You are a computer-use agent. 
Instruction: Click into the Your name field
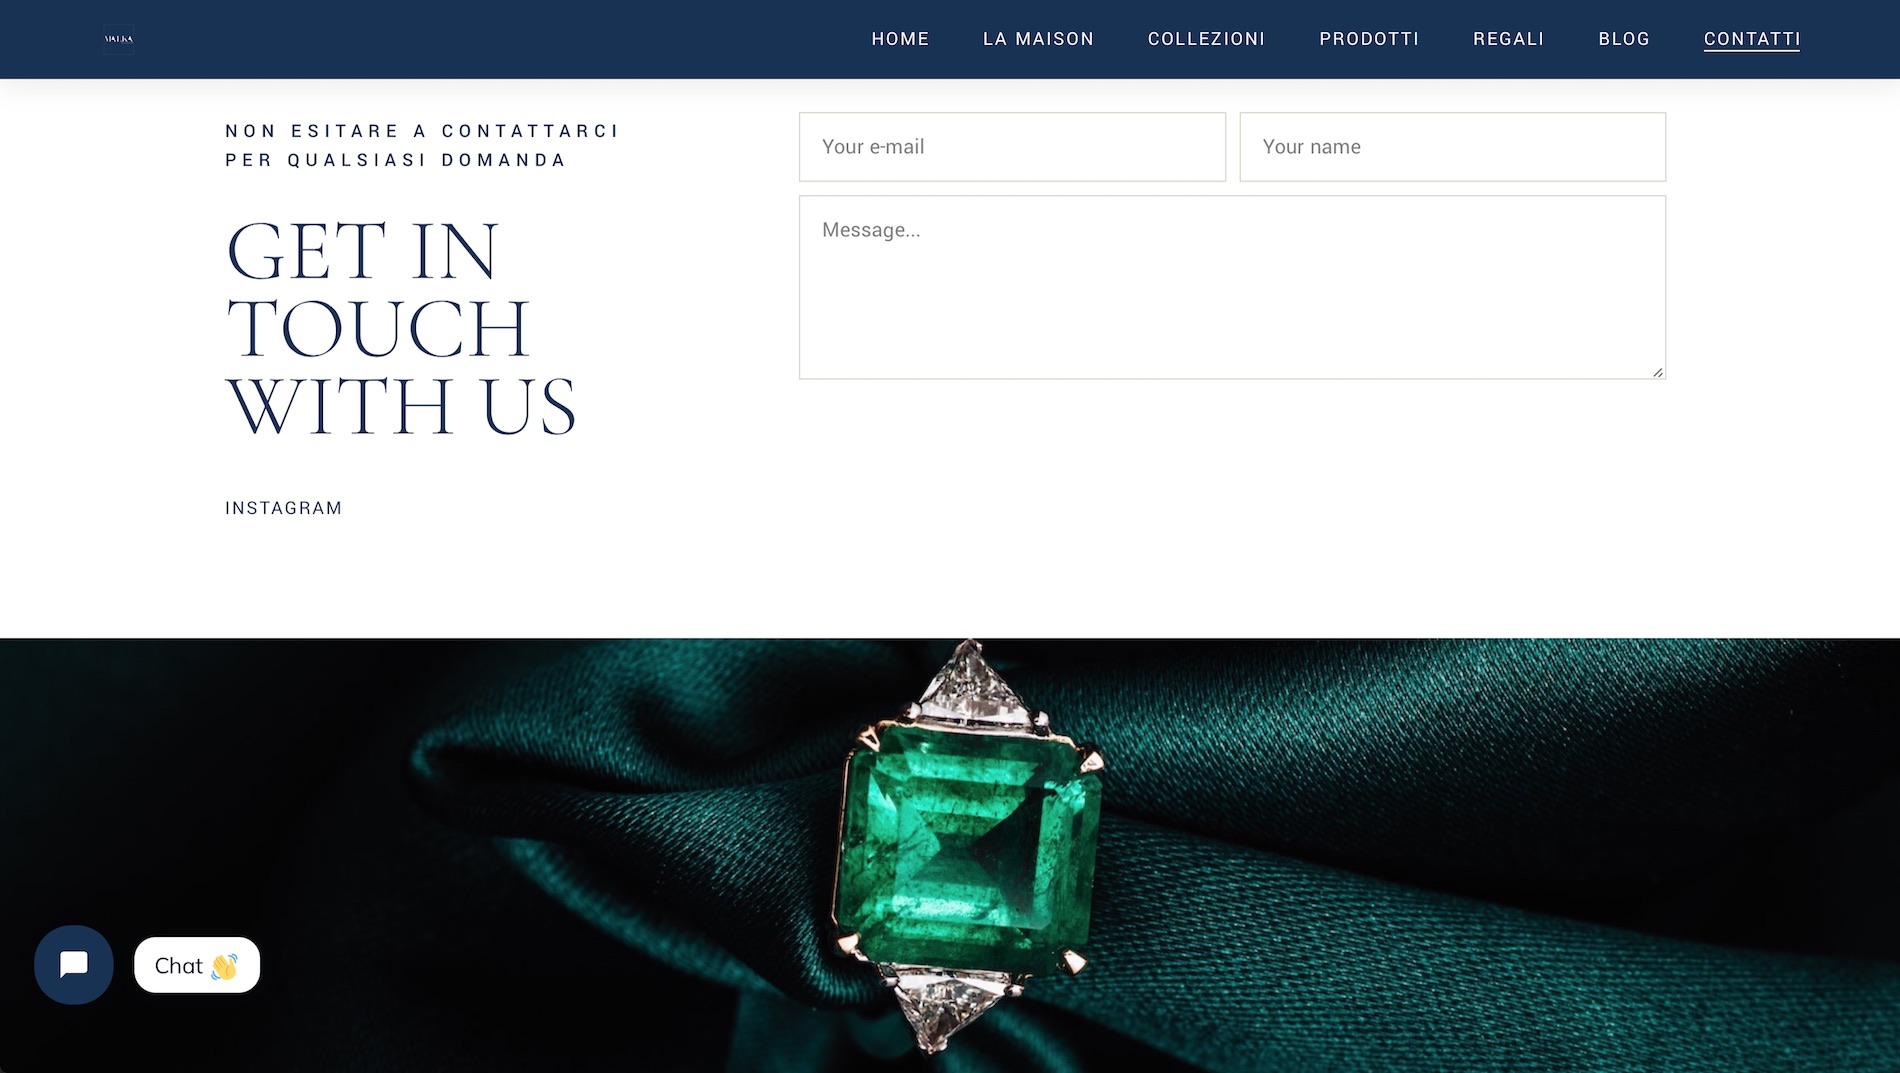(1452, 147)
